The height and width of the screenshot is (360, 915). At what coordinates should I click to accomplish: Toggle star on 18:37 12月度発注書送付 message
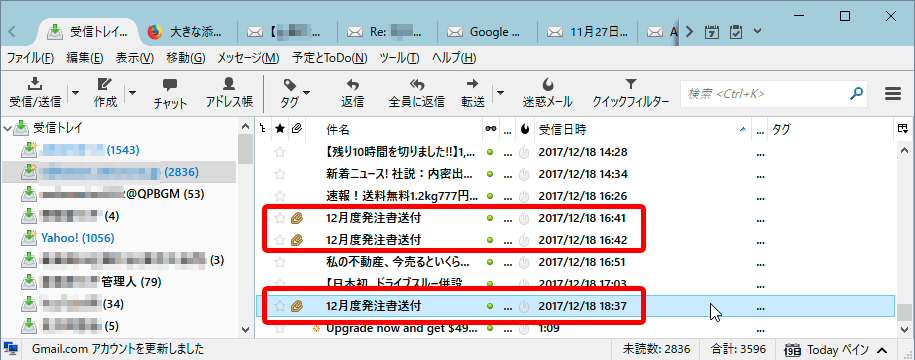[280, 306]
